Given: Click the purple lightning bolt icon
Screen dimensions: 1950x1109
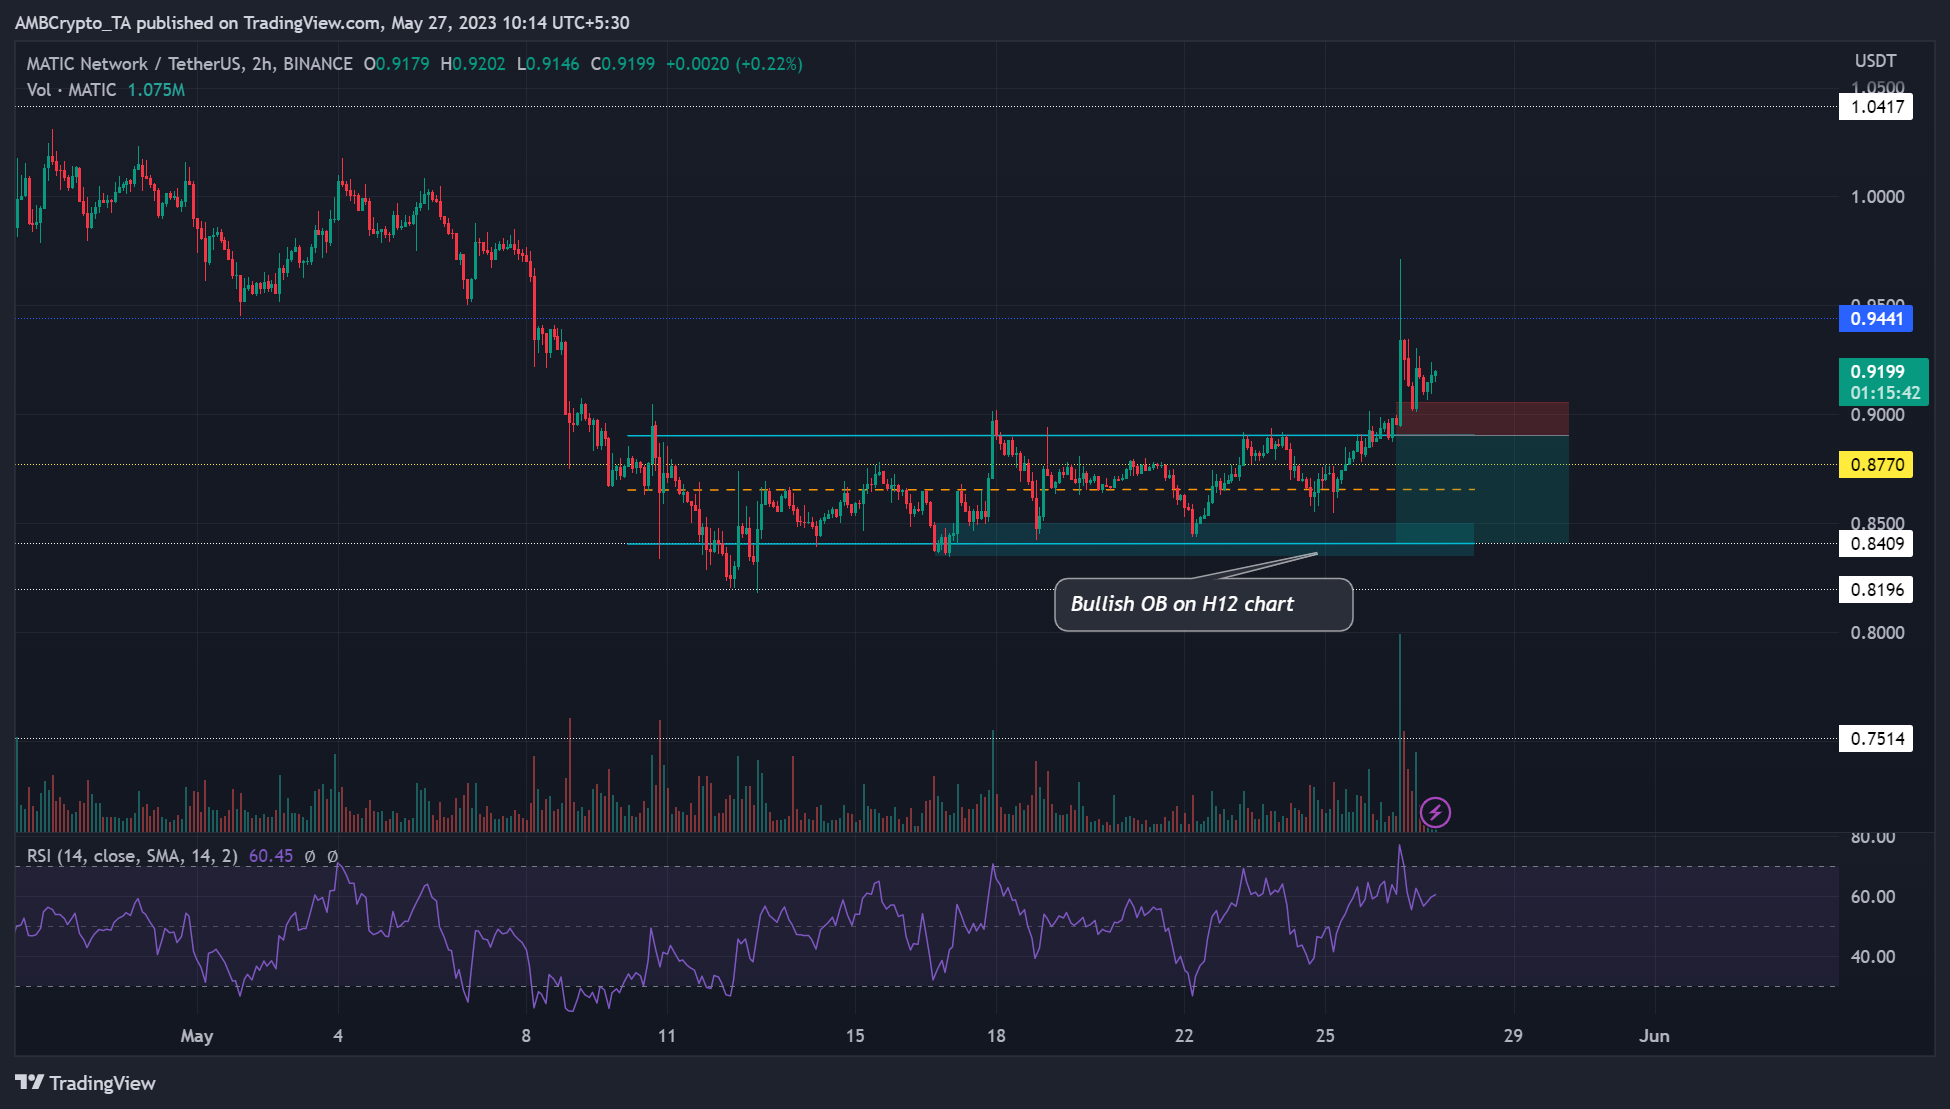Looking at the screenshot, I should pyautogui.click(x=1435, y=812).
